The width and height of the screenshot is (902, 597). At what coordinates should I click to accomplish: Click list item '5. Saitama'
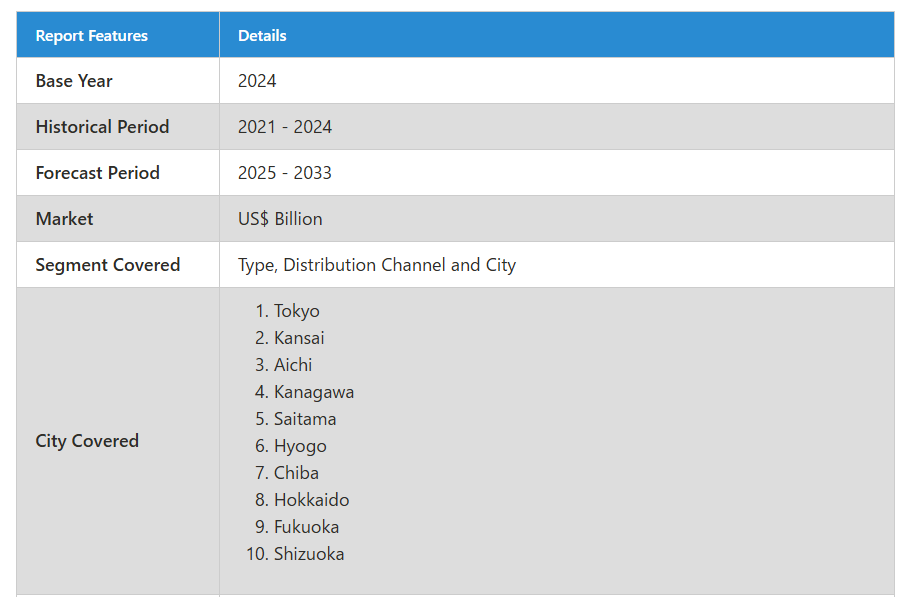click(296, 419)
